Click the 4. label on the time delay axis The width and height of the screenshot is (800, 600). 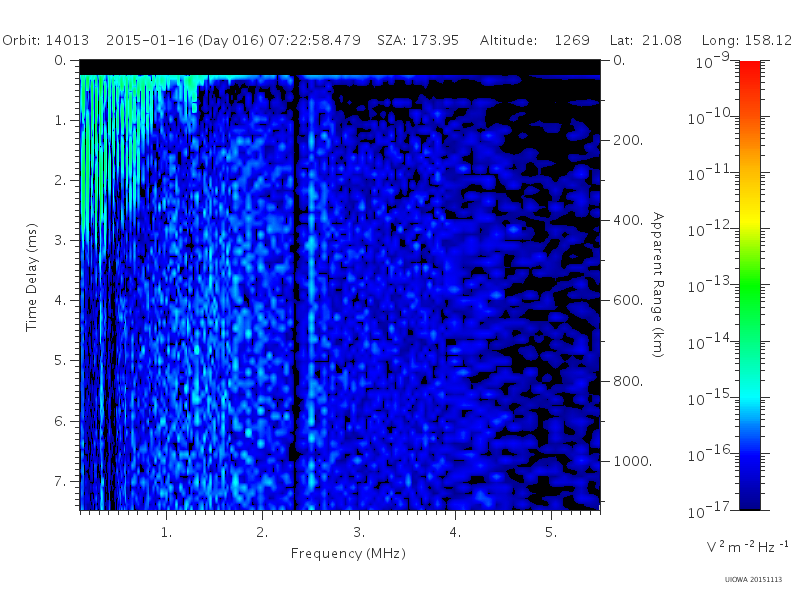(x=60, y=301)
